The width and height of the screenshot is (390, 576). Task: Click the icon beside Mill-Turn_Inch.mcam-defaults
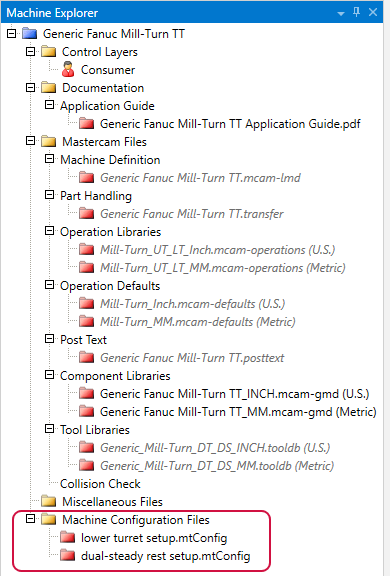tap(87, 303)
